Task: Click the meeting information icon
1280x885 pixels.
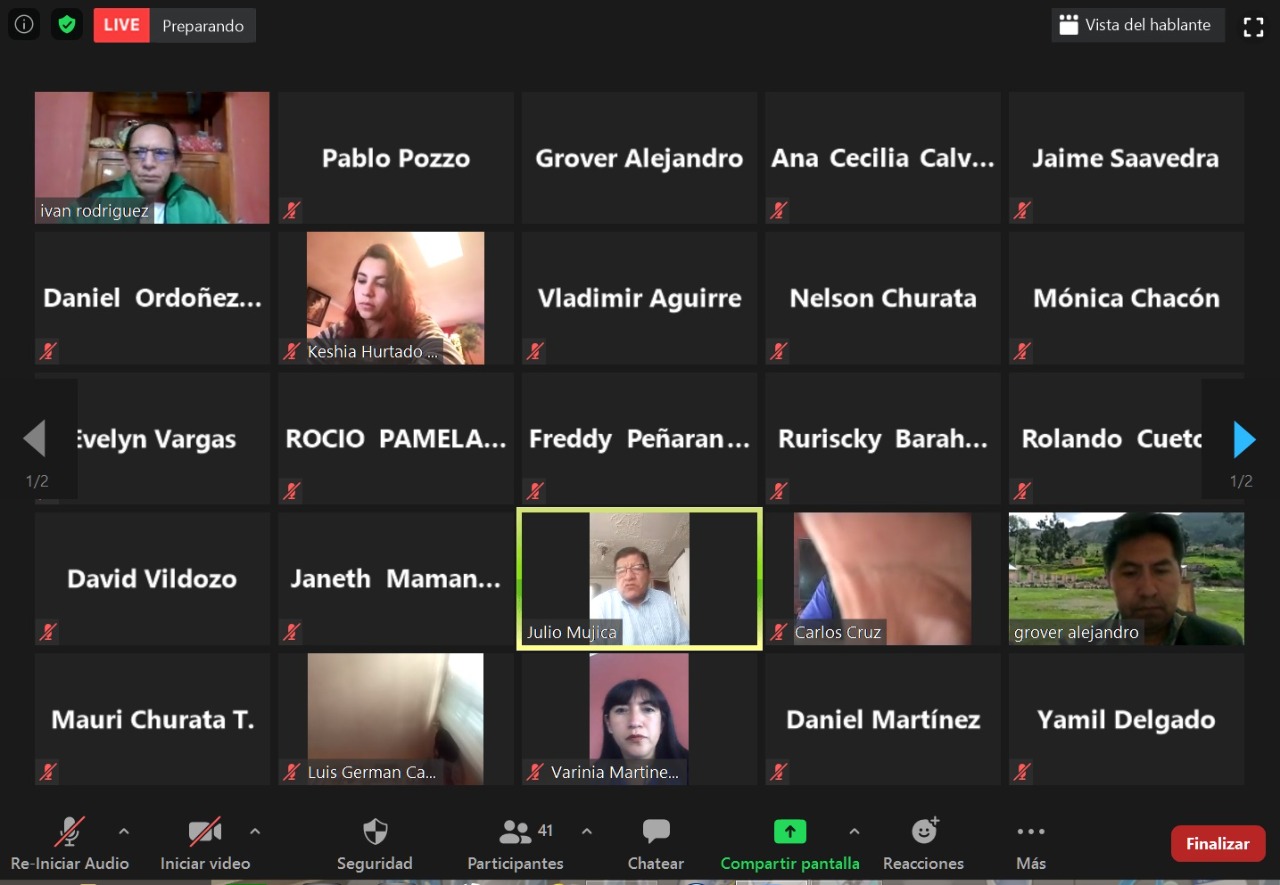Action: tap(24, 25)
